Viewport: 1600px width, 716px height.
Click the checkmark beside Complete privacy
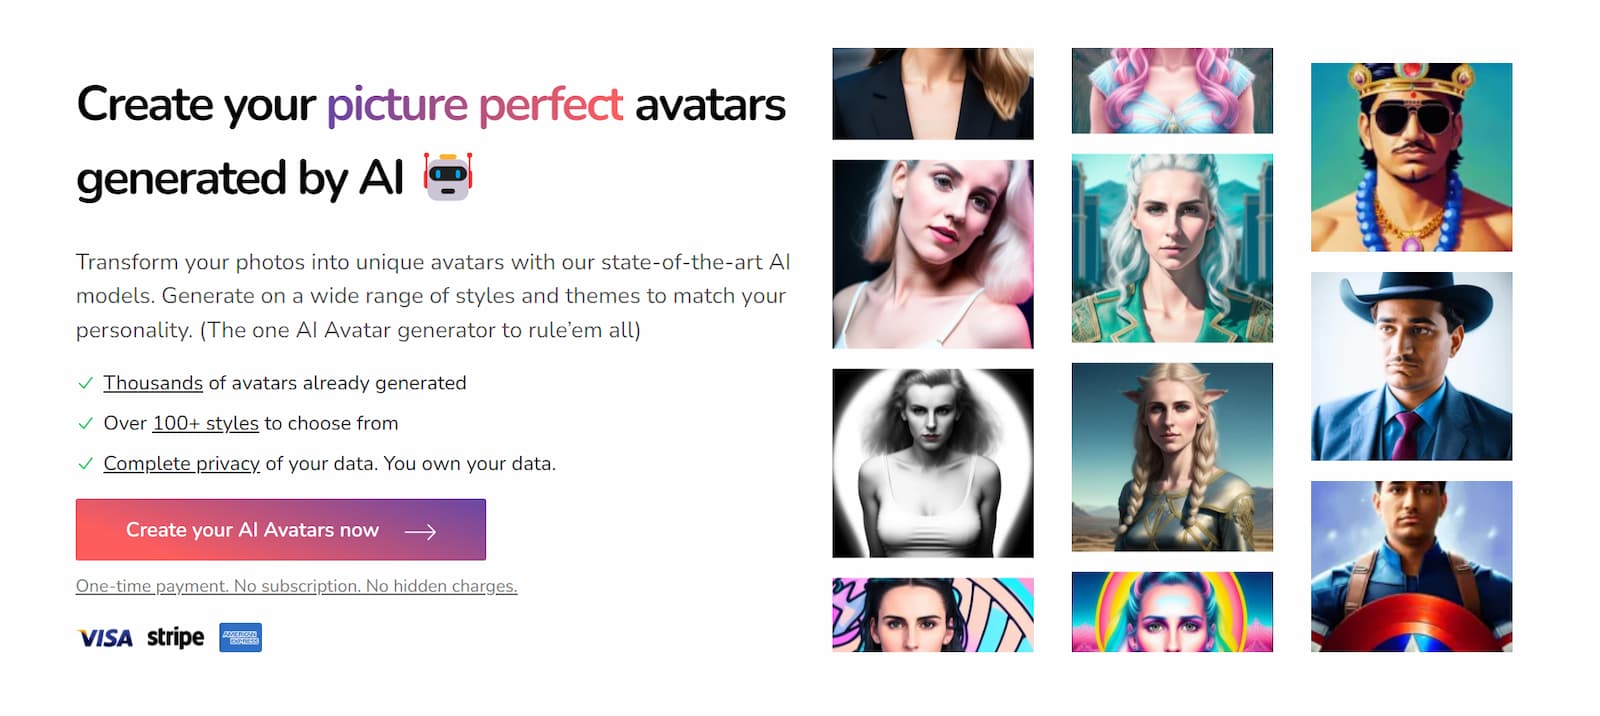[85, 464]
